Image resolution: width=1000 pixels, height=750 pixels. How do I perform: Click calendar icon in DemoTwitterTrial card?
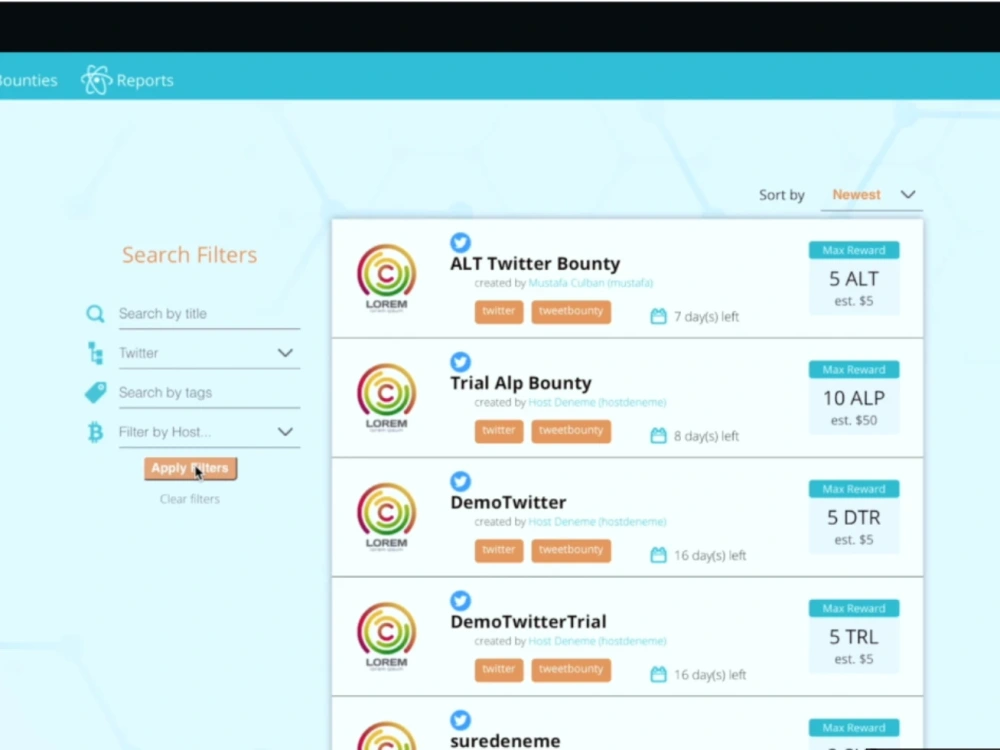click(658, 674)
